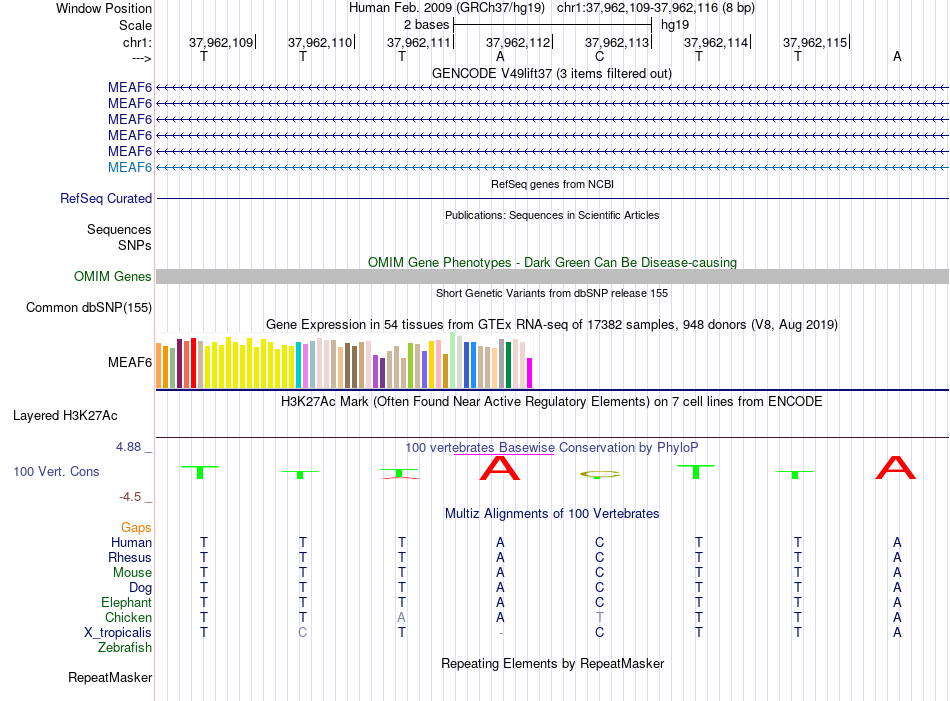Click the gray C in X_tropicalis row
This screenshot has width=950, height=701.
(x=302, y=633)
